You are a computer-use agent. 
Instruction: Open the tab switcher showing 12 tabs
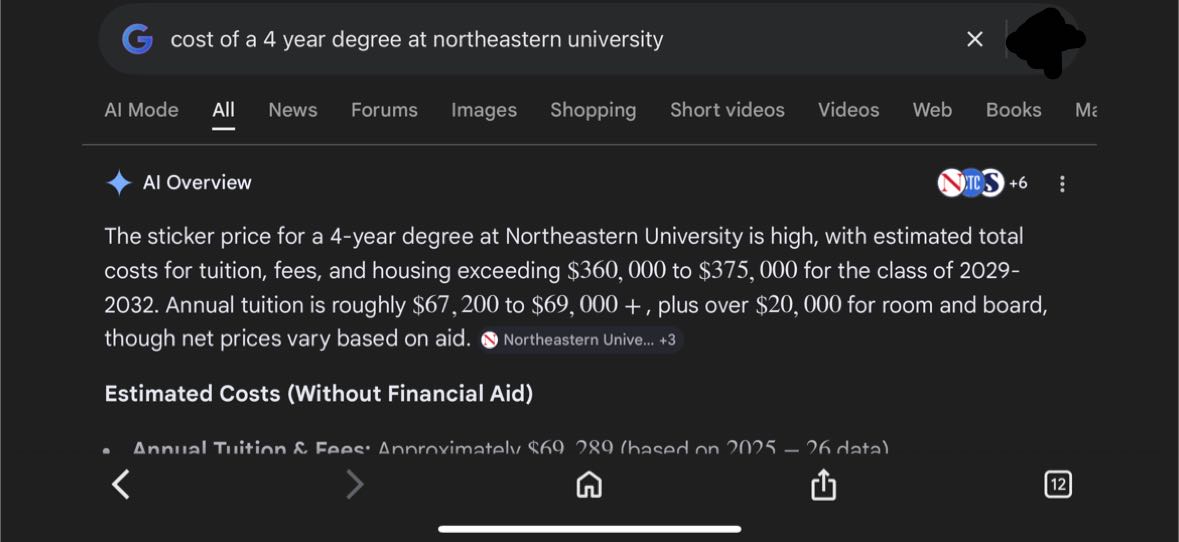point(1057,485)
